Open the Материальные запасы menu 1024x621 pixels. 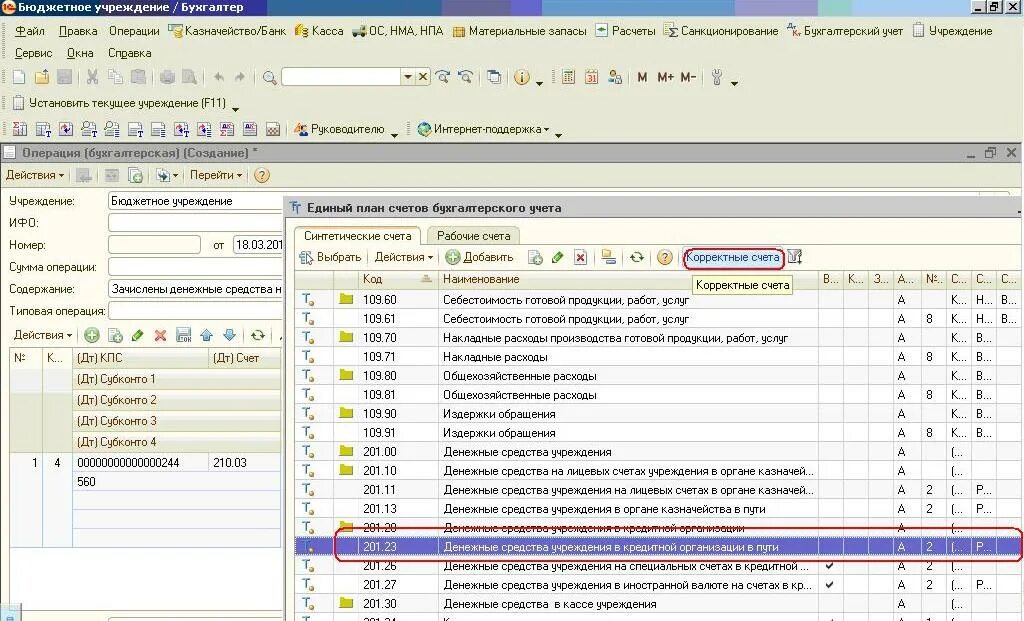pos(520,31)
